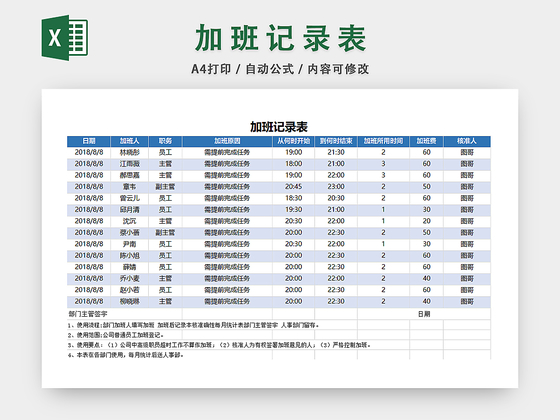Image resolution: width=560 pixels, height=420 pixels.
Task: Click the 18:00 start time in 江雨薇's row
Action: tap(294, 164)
